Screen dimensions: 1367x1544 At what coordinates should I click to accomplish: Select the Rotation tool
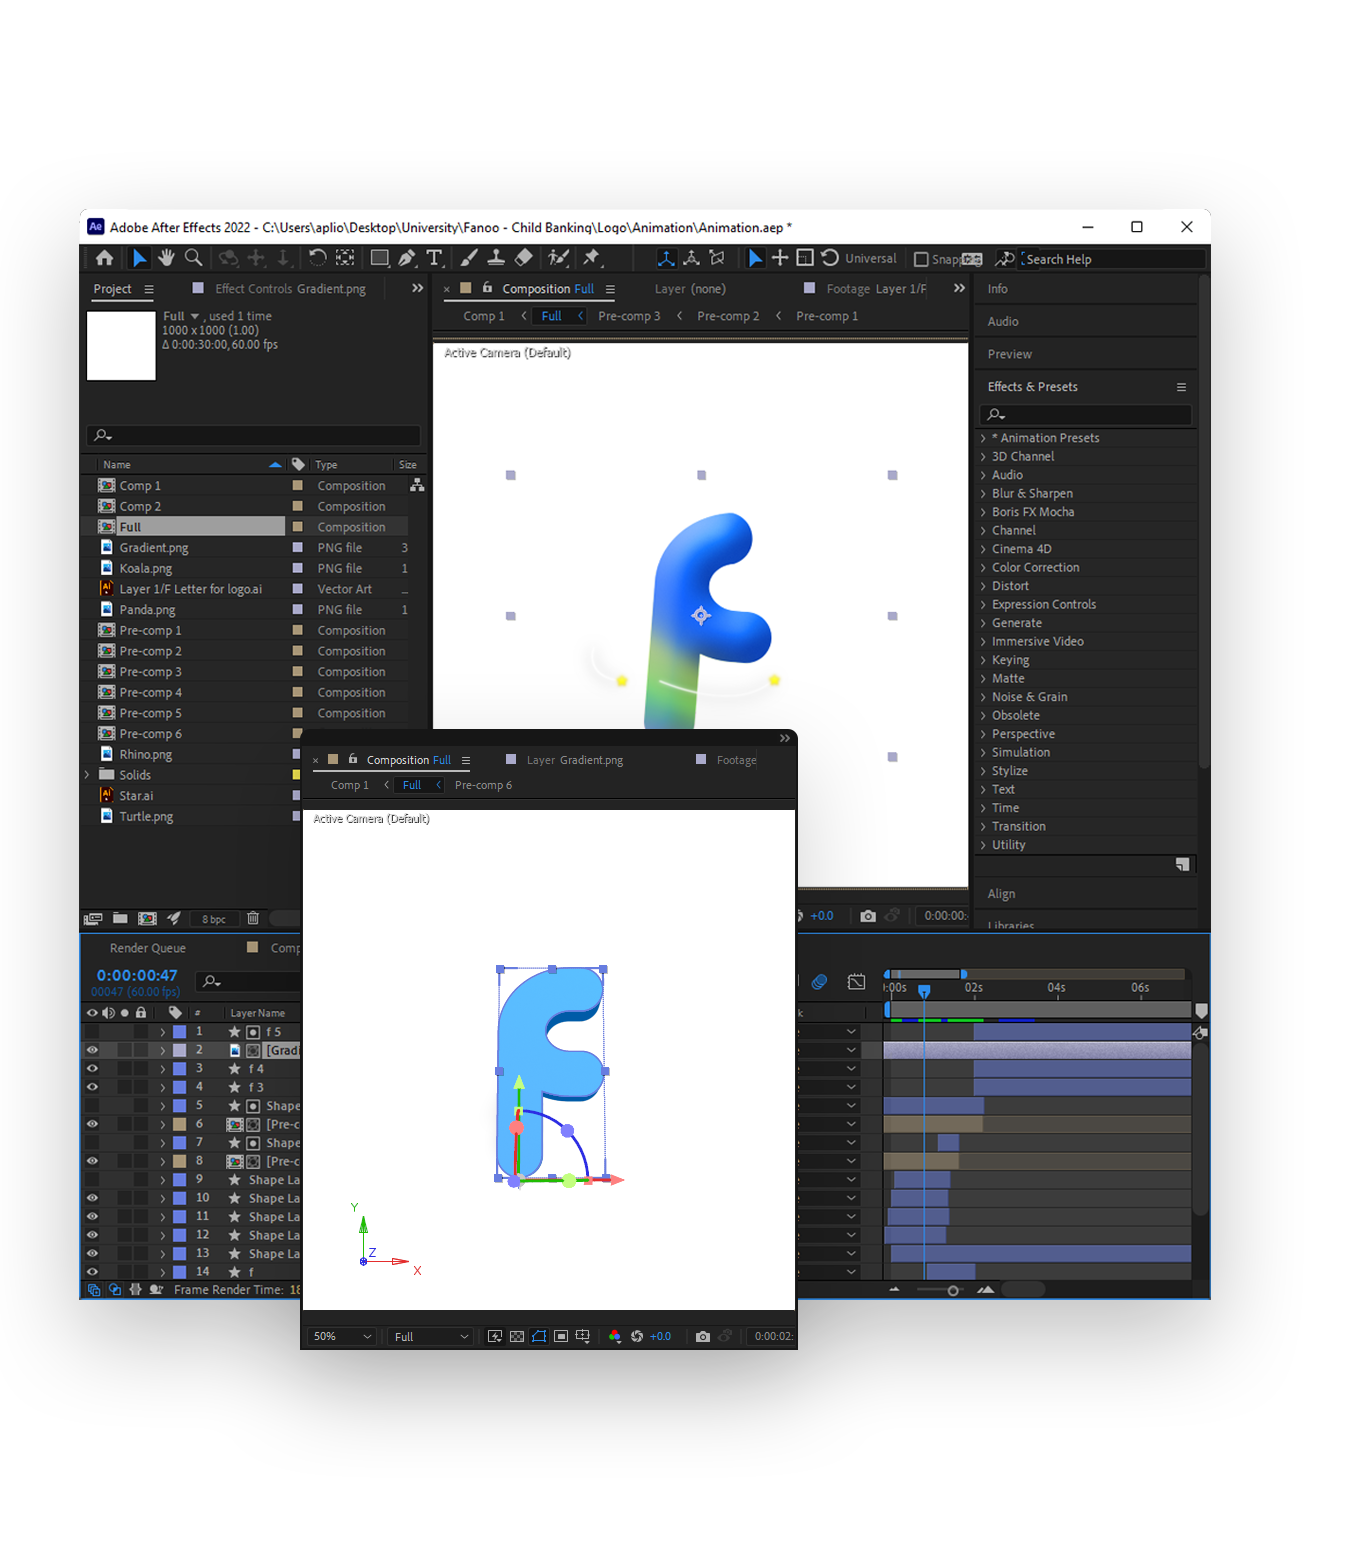(x=317, y=258)
